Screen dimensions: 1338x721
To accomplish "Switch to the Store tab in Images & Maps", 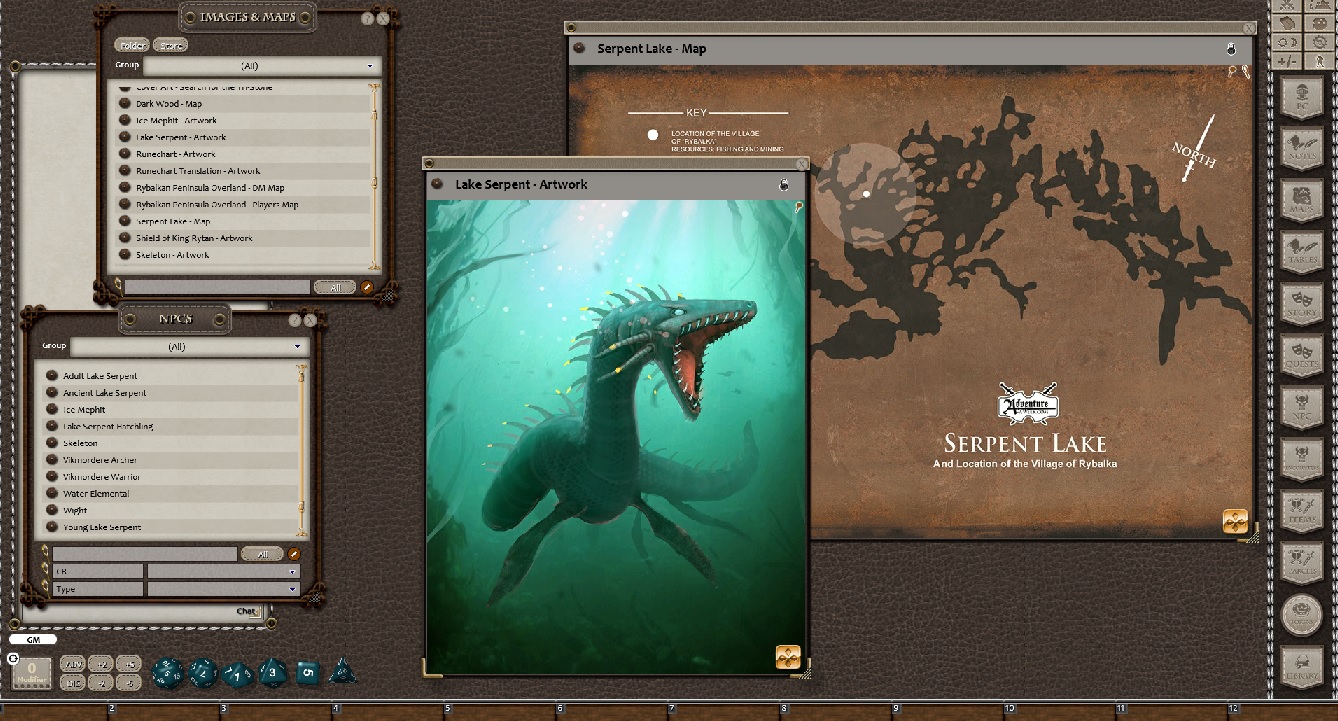I will (169, 46).
